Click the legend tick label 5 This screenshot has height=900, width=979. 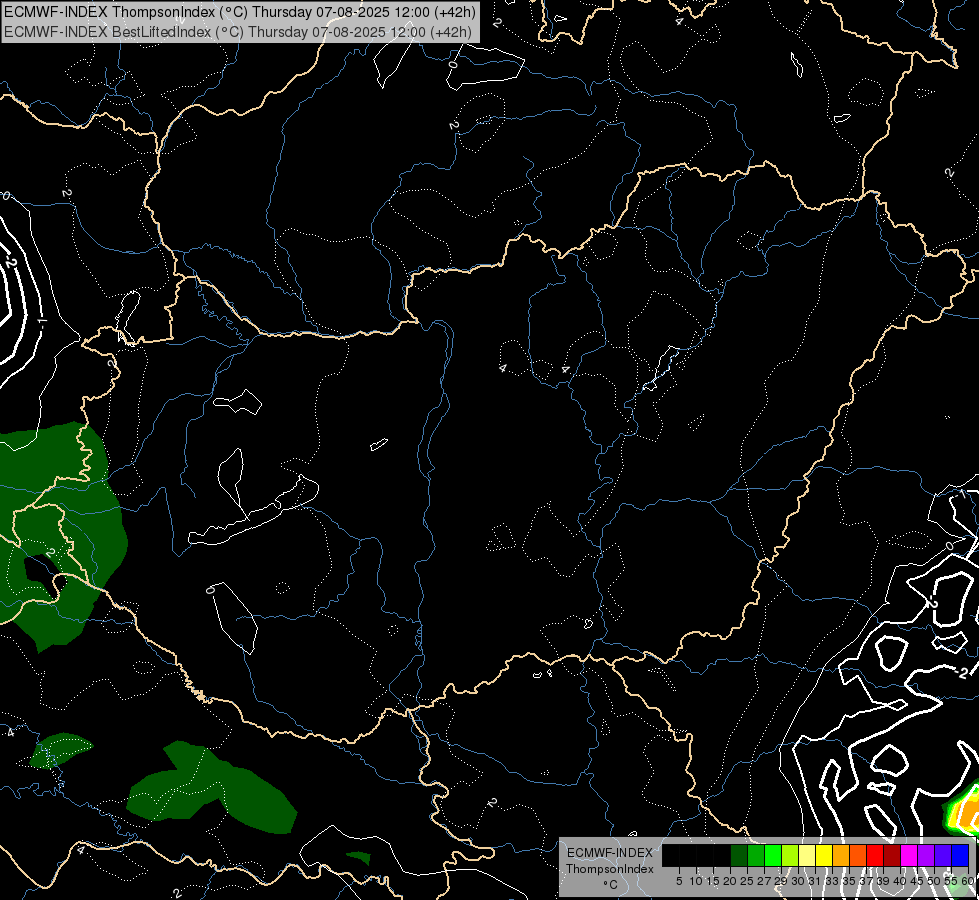pyautogui.click(x=679, y=881)
